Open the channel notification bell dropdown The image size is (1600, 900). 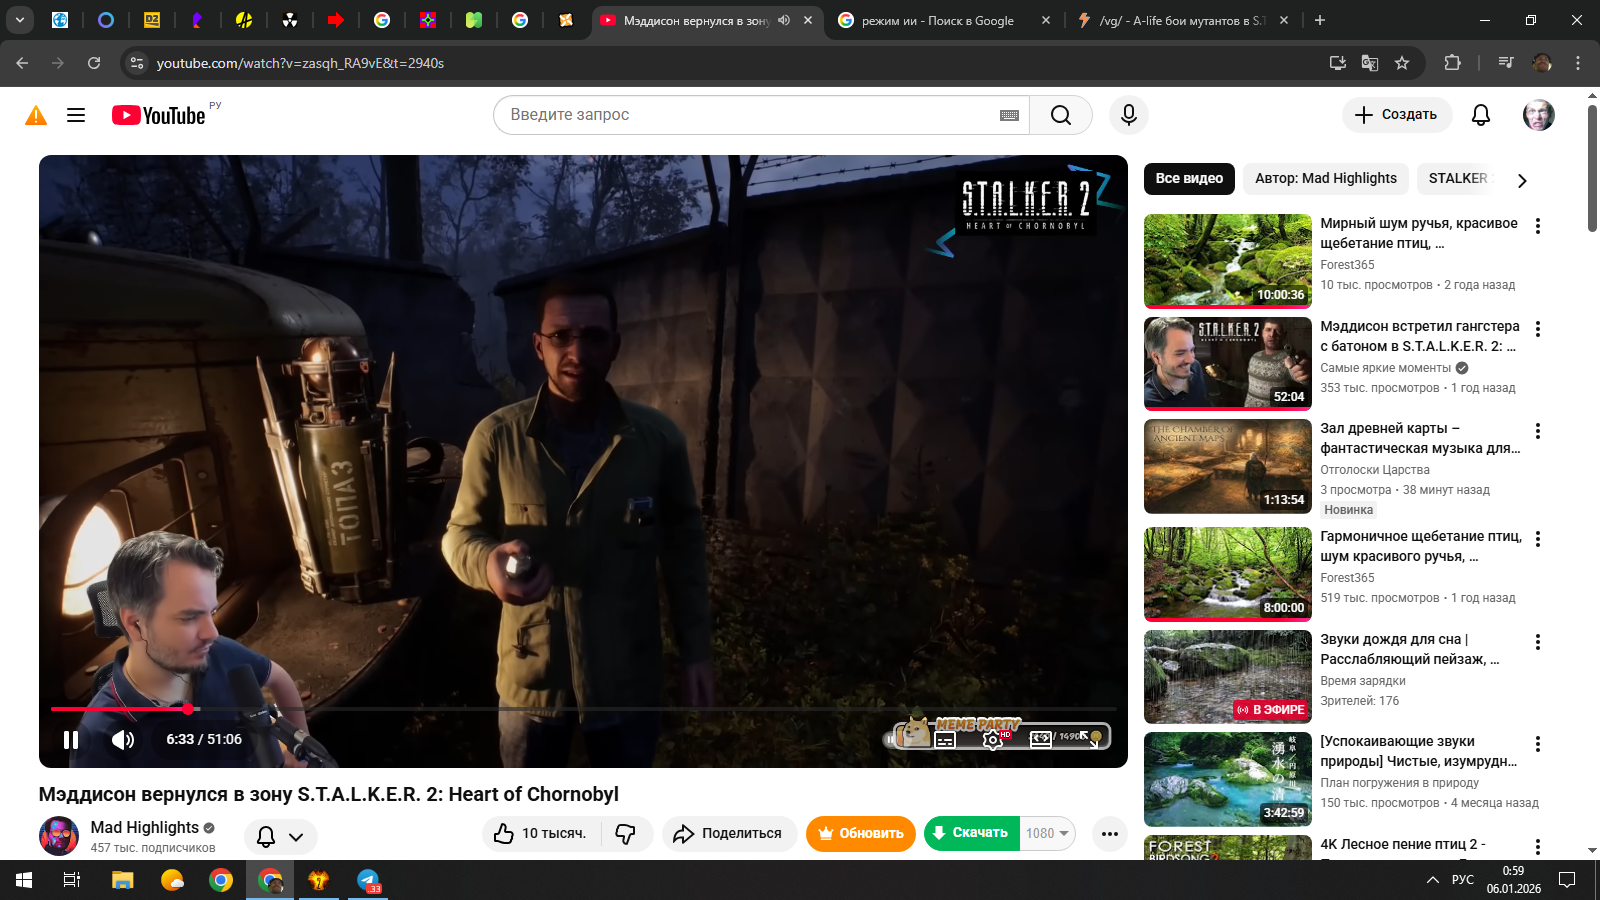pyautogui.click(x=281, y=837)
